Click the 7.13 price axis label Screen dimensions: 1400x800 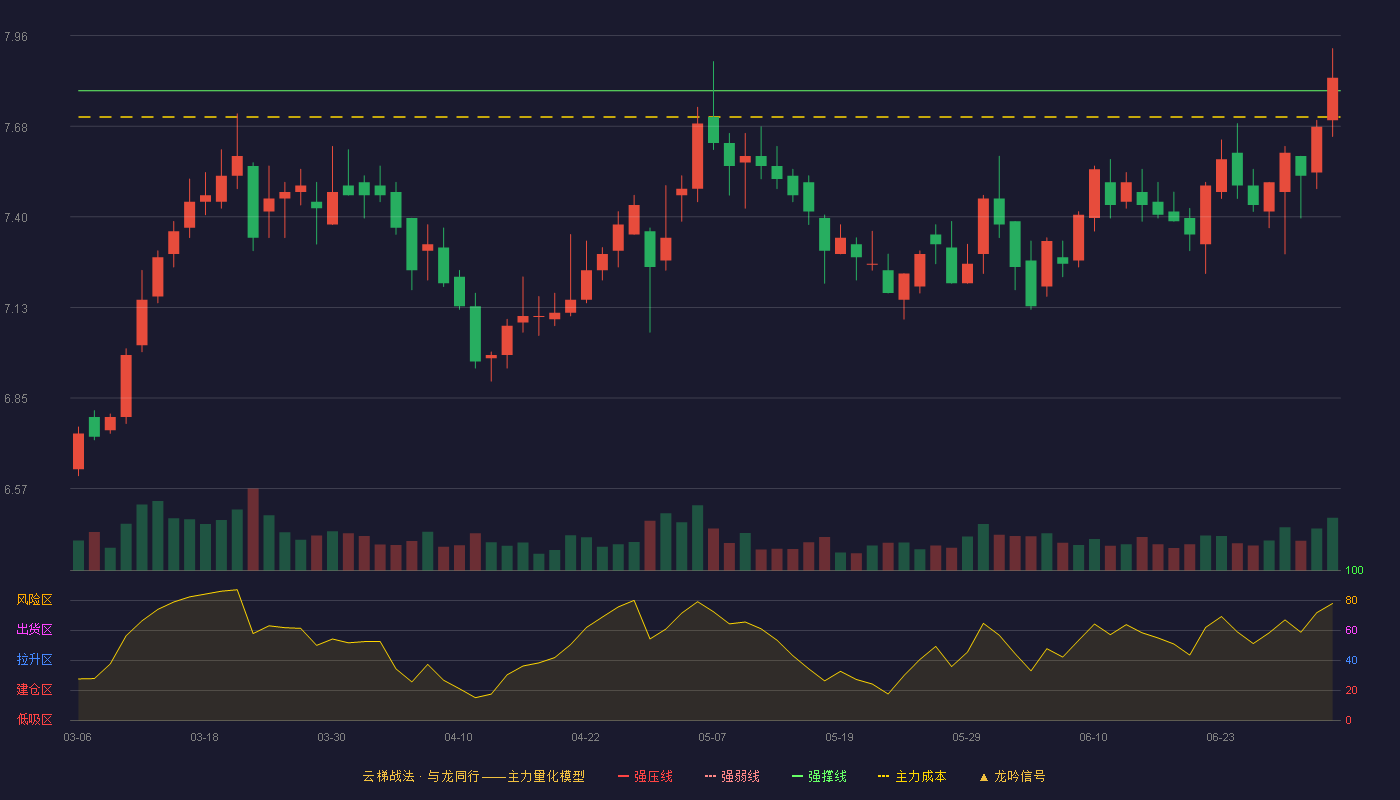click(16, 309)
